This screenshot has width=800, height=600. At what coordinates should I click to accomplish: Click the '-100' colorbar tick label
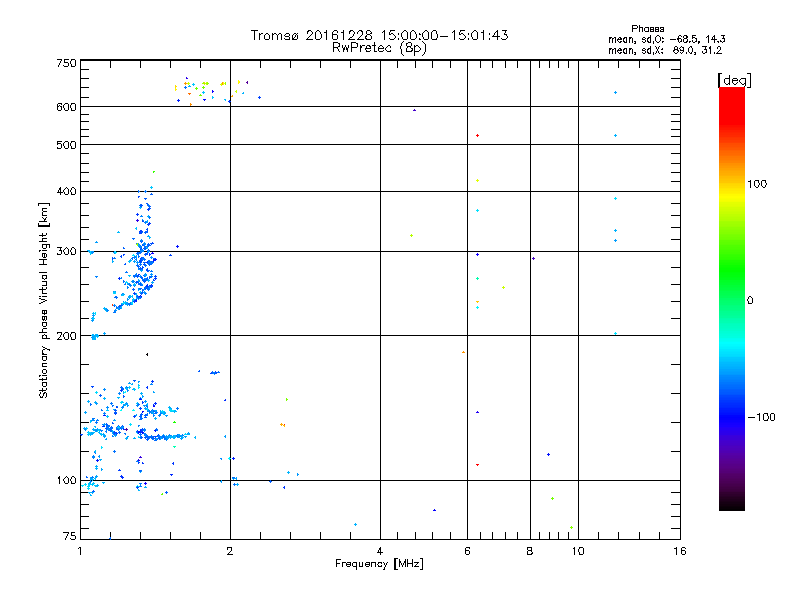pyautogui.click(x=761, y=417)
